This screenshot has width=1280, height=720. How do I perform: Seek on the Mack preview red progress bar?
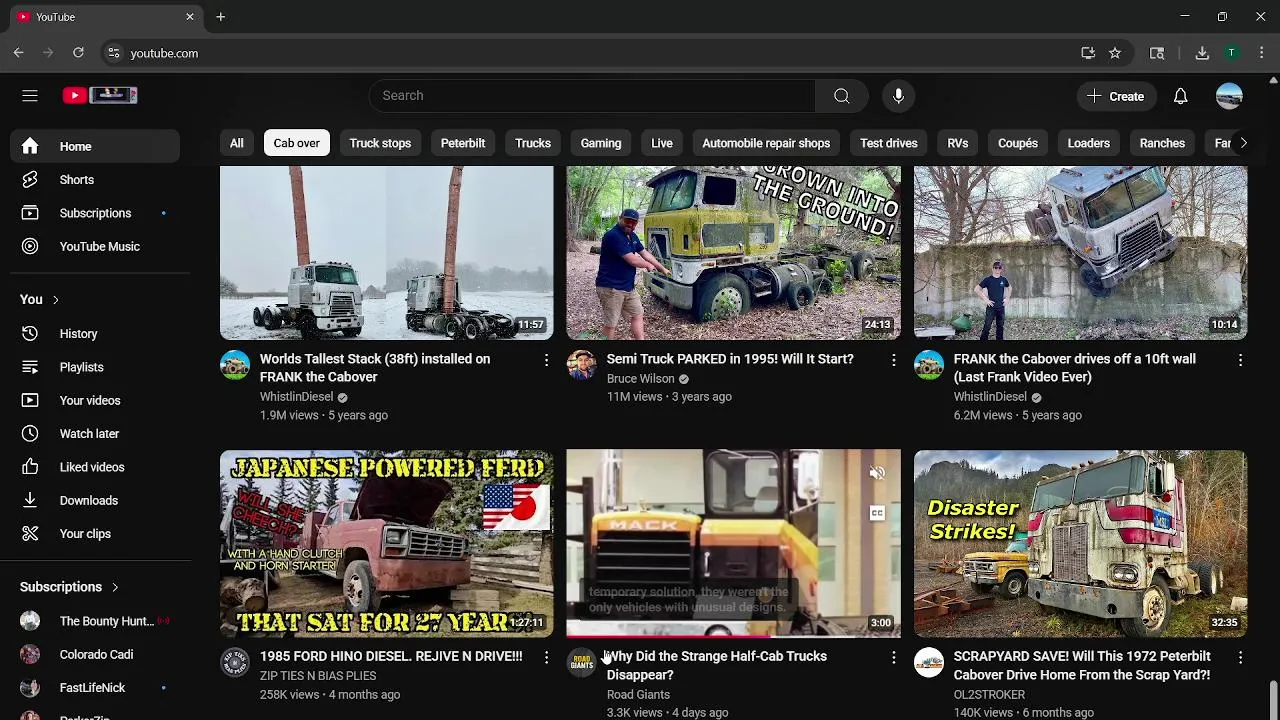coord(733,635)
